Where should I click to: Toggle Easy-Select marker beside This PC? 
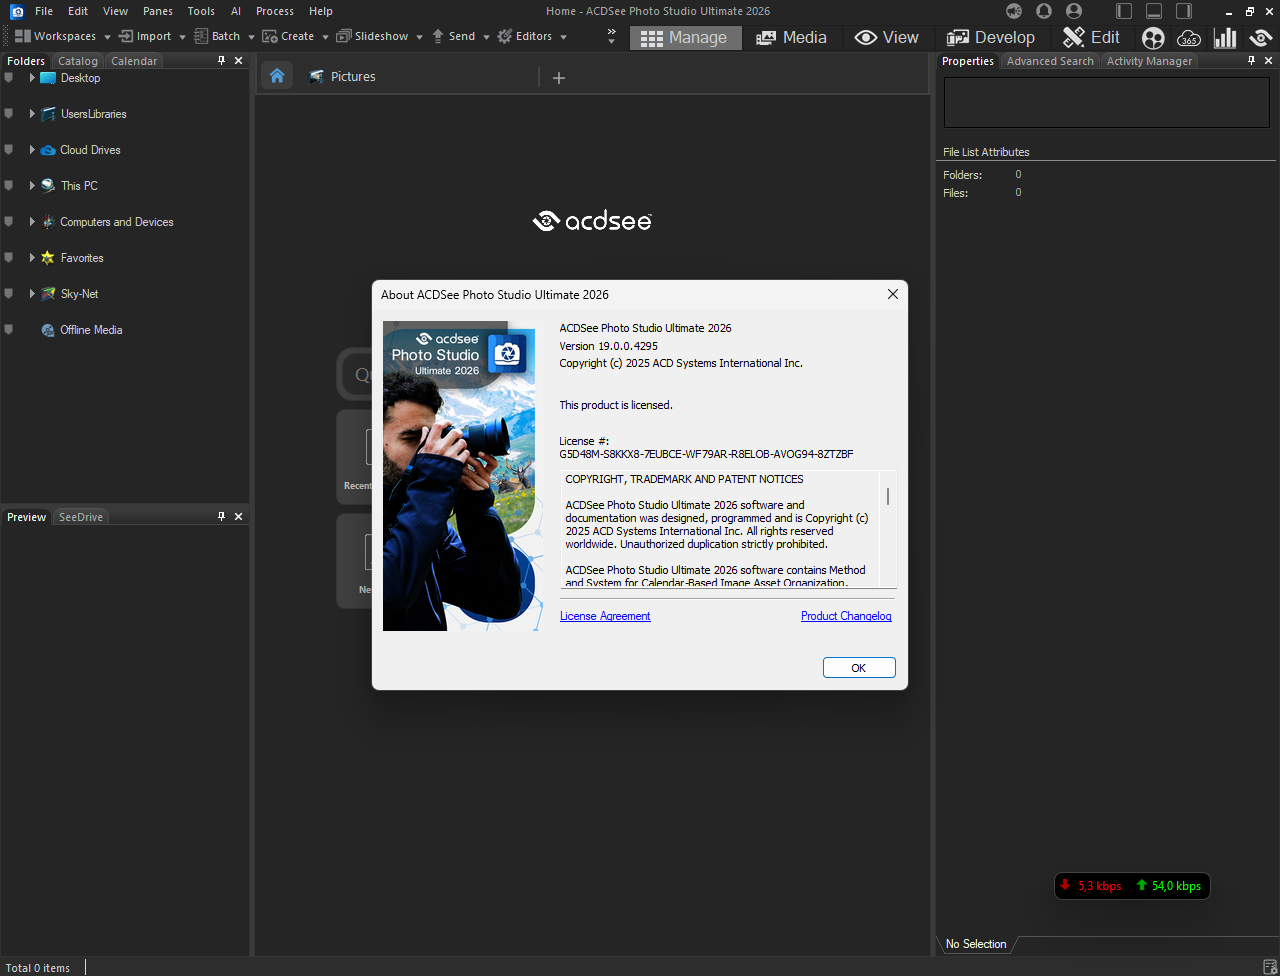9,186
